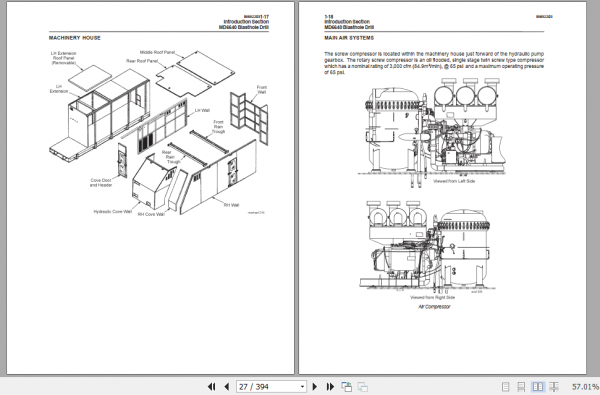This screenshot has height=395, width=600.
Task: Click the MACHINERY HOUSE heading
Action: pos(75,38)
